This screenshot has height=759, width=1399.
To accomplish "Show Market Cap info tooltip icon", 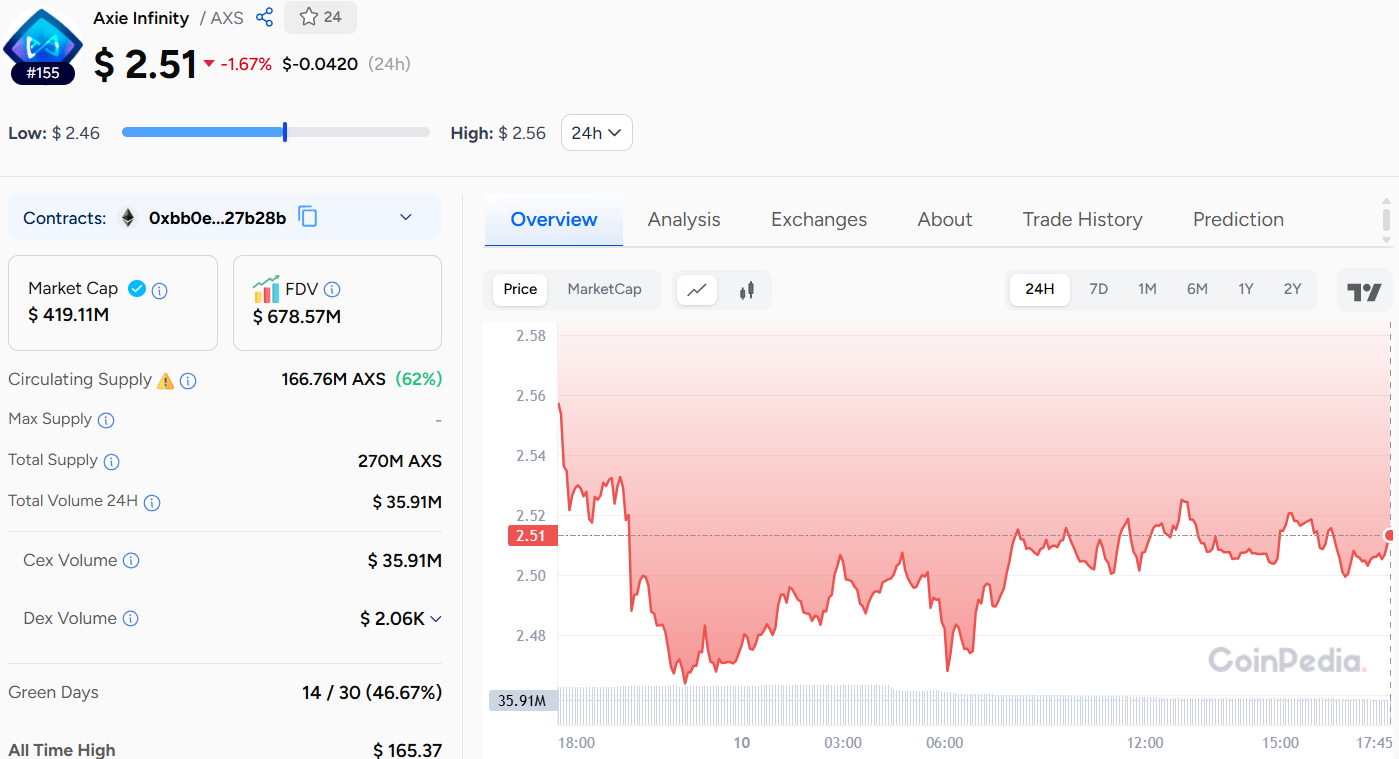I will (159, 291).
